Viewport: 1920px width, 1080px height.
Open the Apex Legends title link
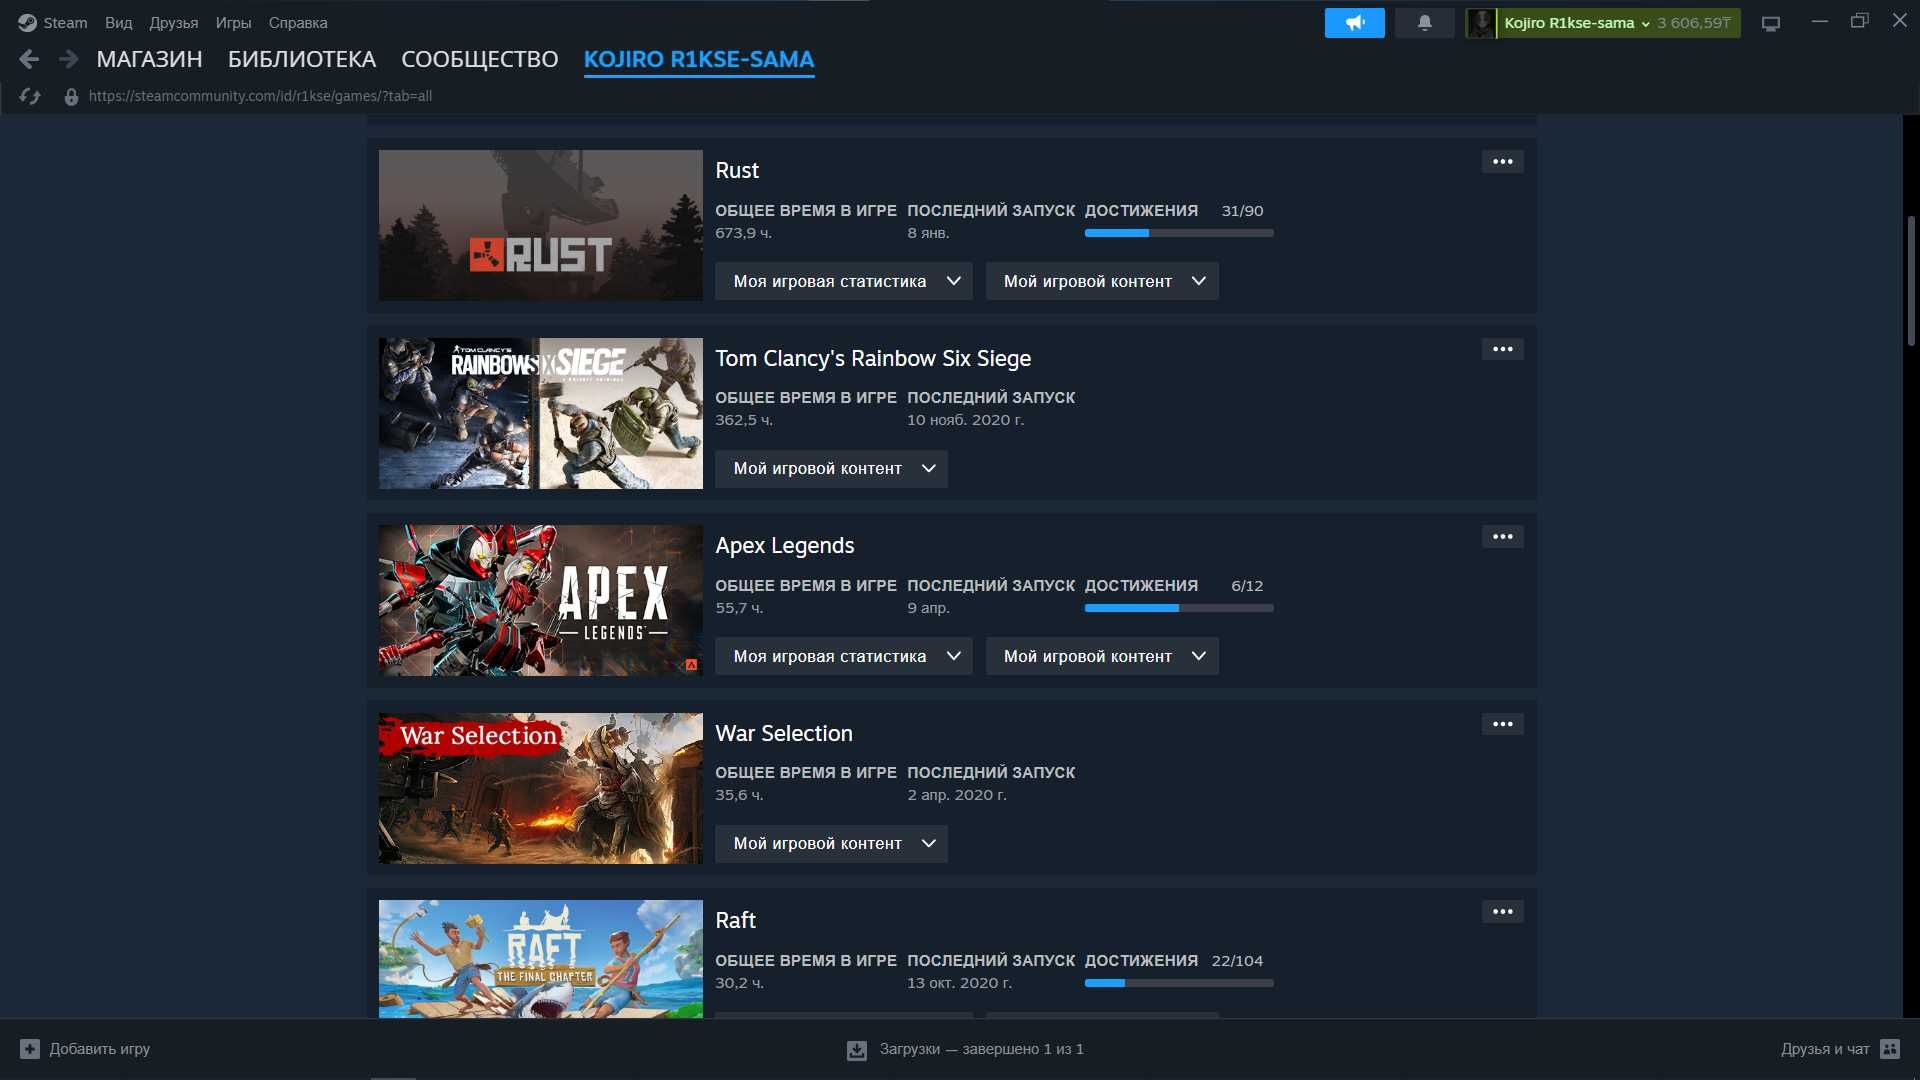coord(785,546)
